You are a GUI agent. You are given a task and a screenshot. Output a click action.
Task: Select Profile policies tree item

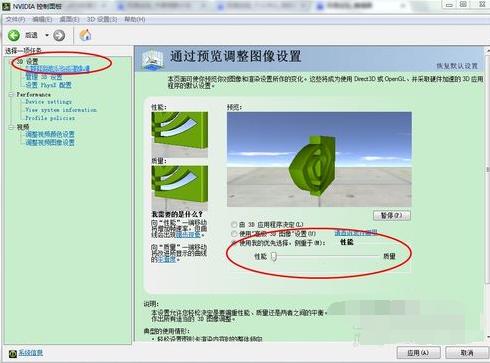pyautogui.click(x=50, y=118)
